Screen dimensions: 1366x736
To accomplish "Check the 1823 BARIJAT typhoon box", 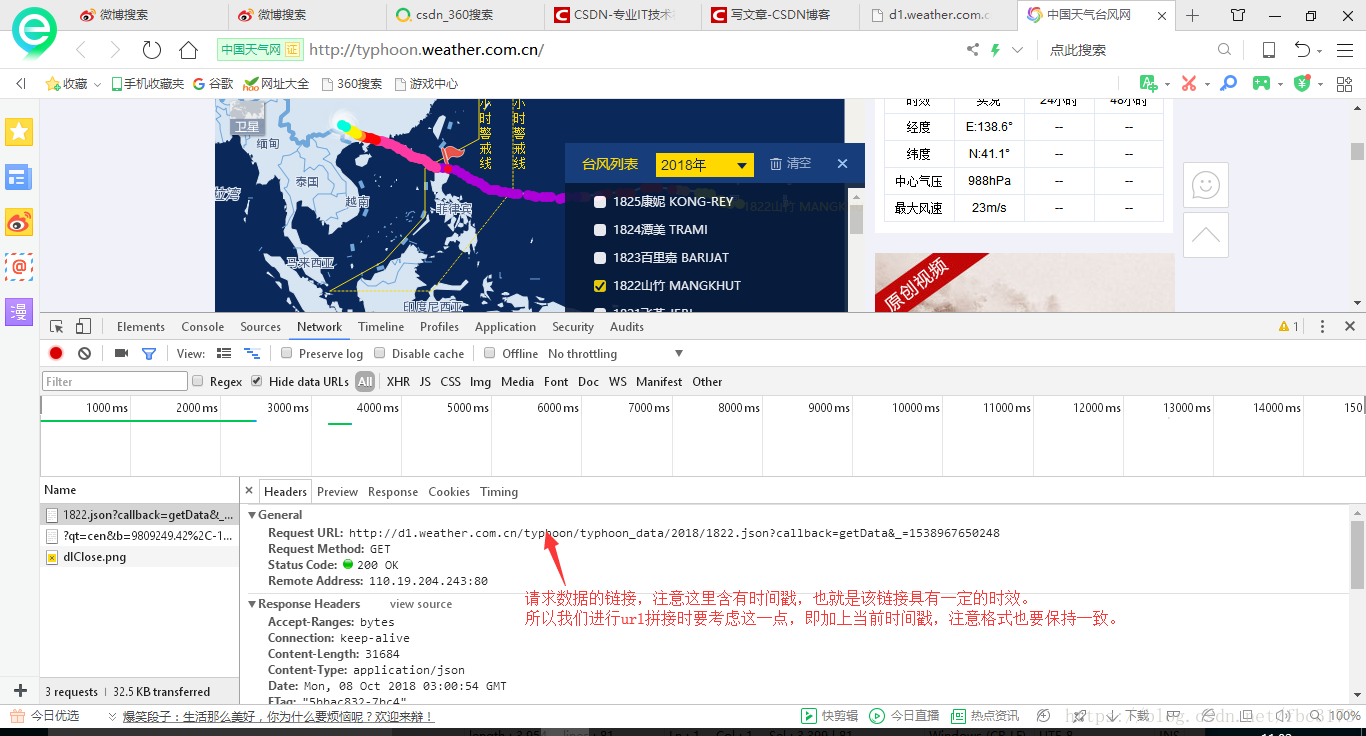I will (x=600, y=258).
